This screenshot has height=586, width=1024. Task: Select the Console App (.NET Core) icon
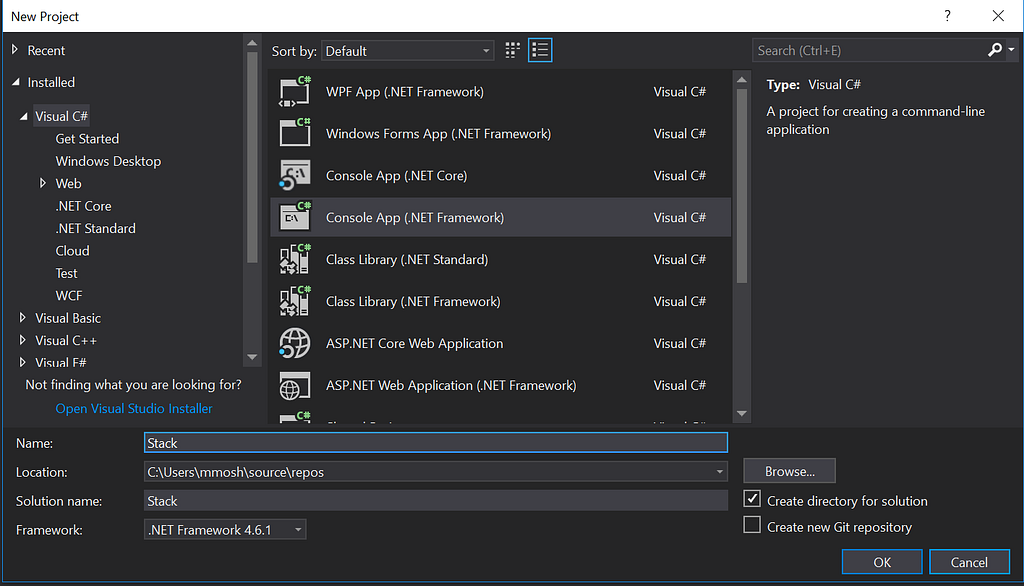tap(295, 175)
